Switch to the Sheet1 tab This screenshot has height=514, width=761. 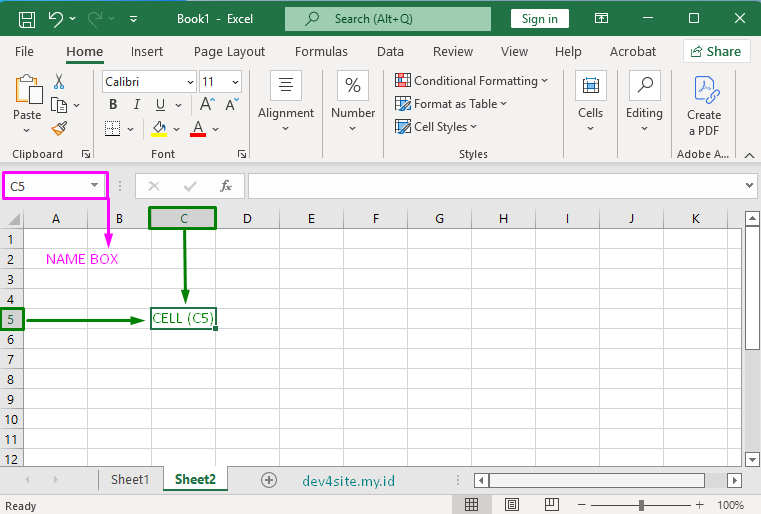130,480
